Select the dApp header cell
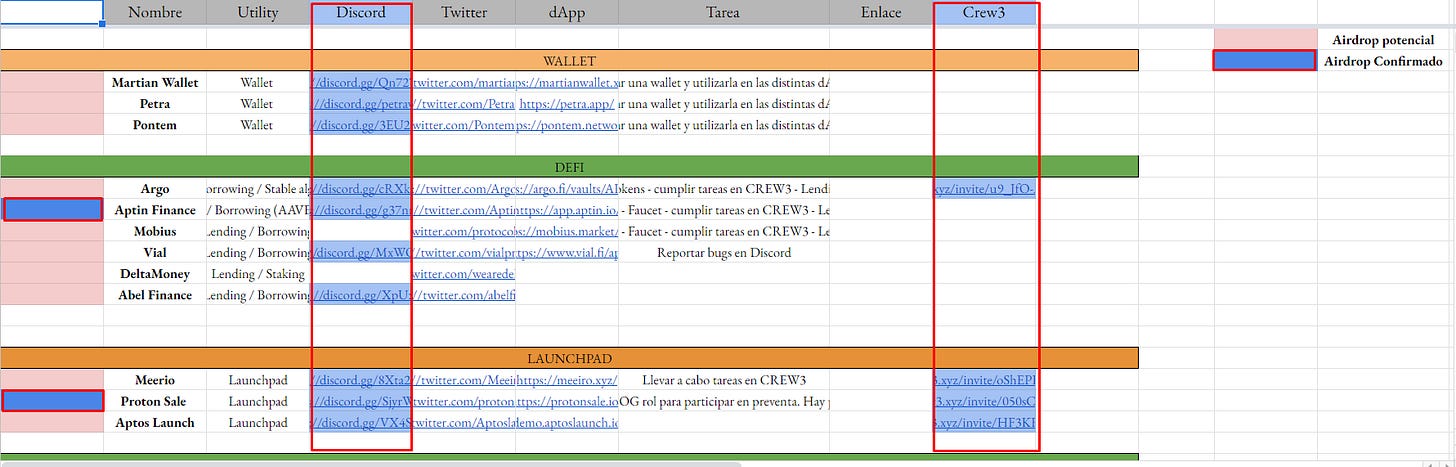The image size is (1456, 467). [567, 13]
